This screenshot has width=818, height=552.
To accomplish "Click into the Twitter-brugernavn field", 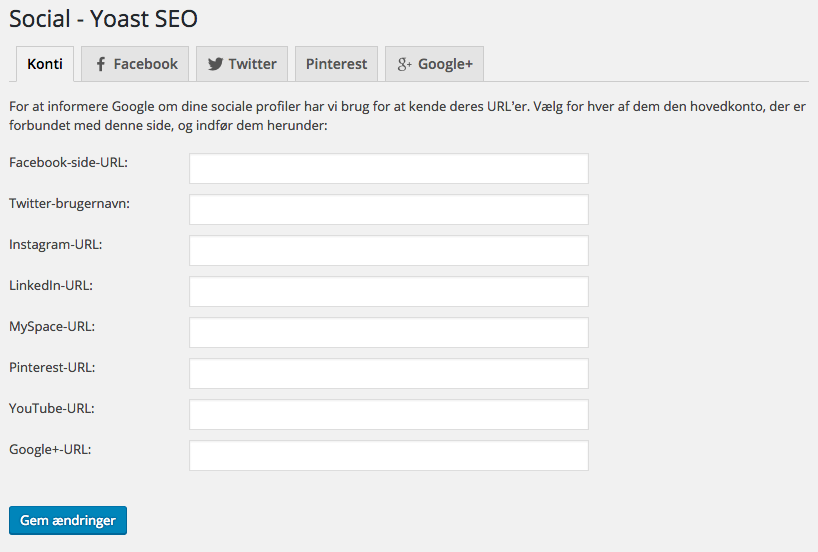I will click(x=389, y=209).
